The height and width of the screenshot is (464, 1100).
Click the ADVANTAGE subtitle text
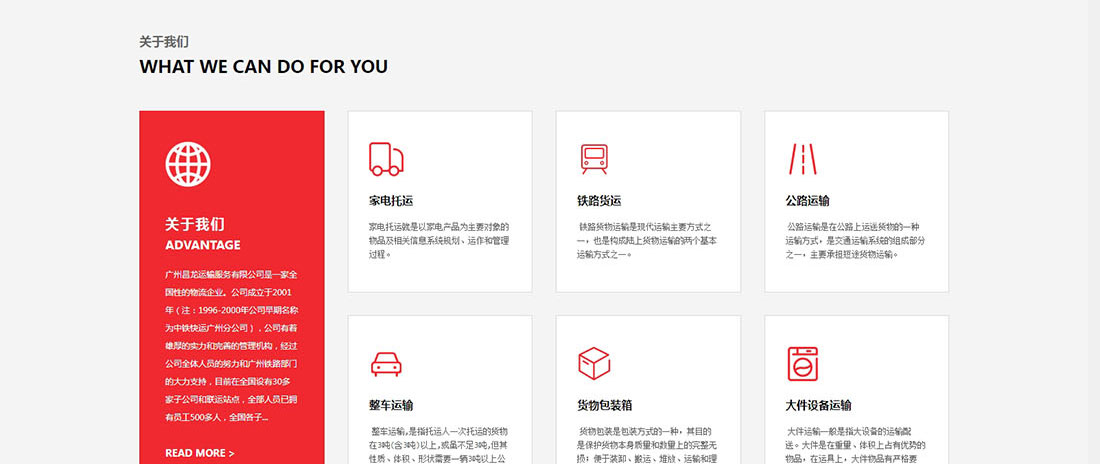pyautogui.click(x=203, y=245)
